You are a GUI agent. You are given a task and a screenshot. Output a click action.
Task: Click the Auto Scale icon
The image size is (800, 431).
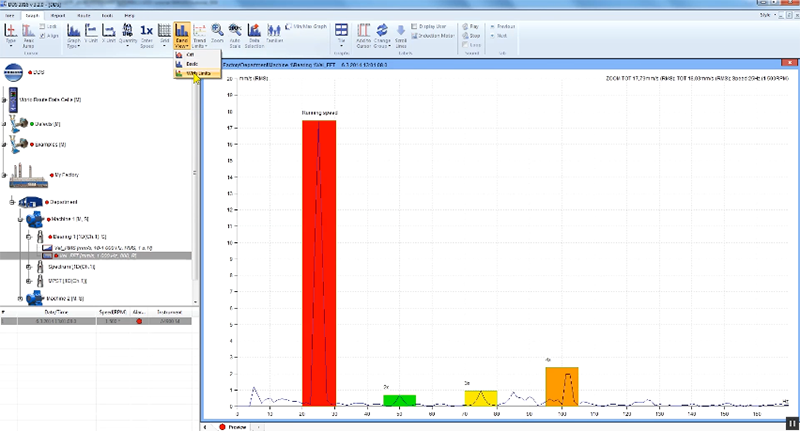pos(235,35)
